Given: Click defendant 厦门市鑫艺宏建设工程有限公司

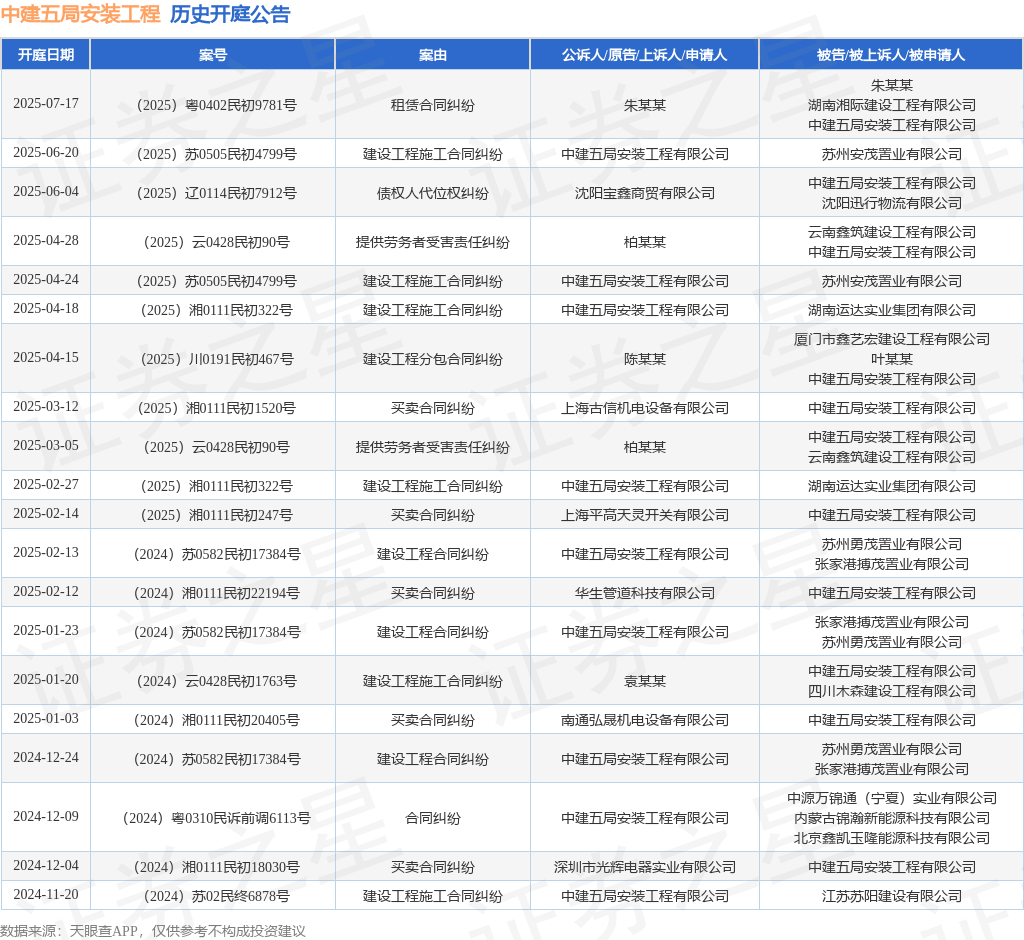Looking at the screenshot, I should tap(891, 339).
